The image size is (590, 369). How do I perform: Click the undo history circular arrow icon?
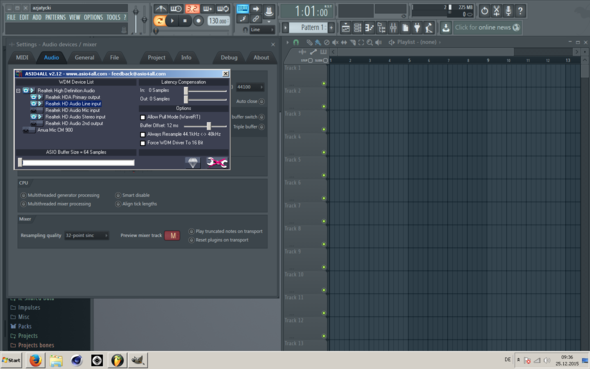point(485,11)
